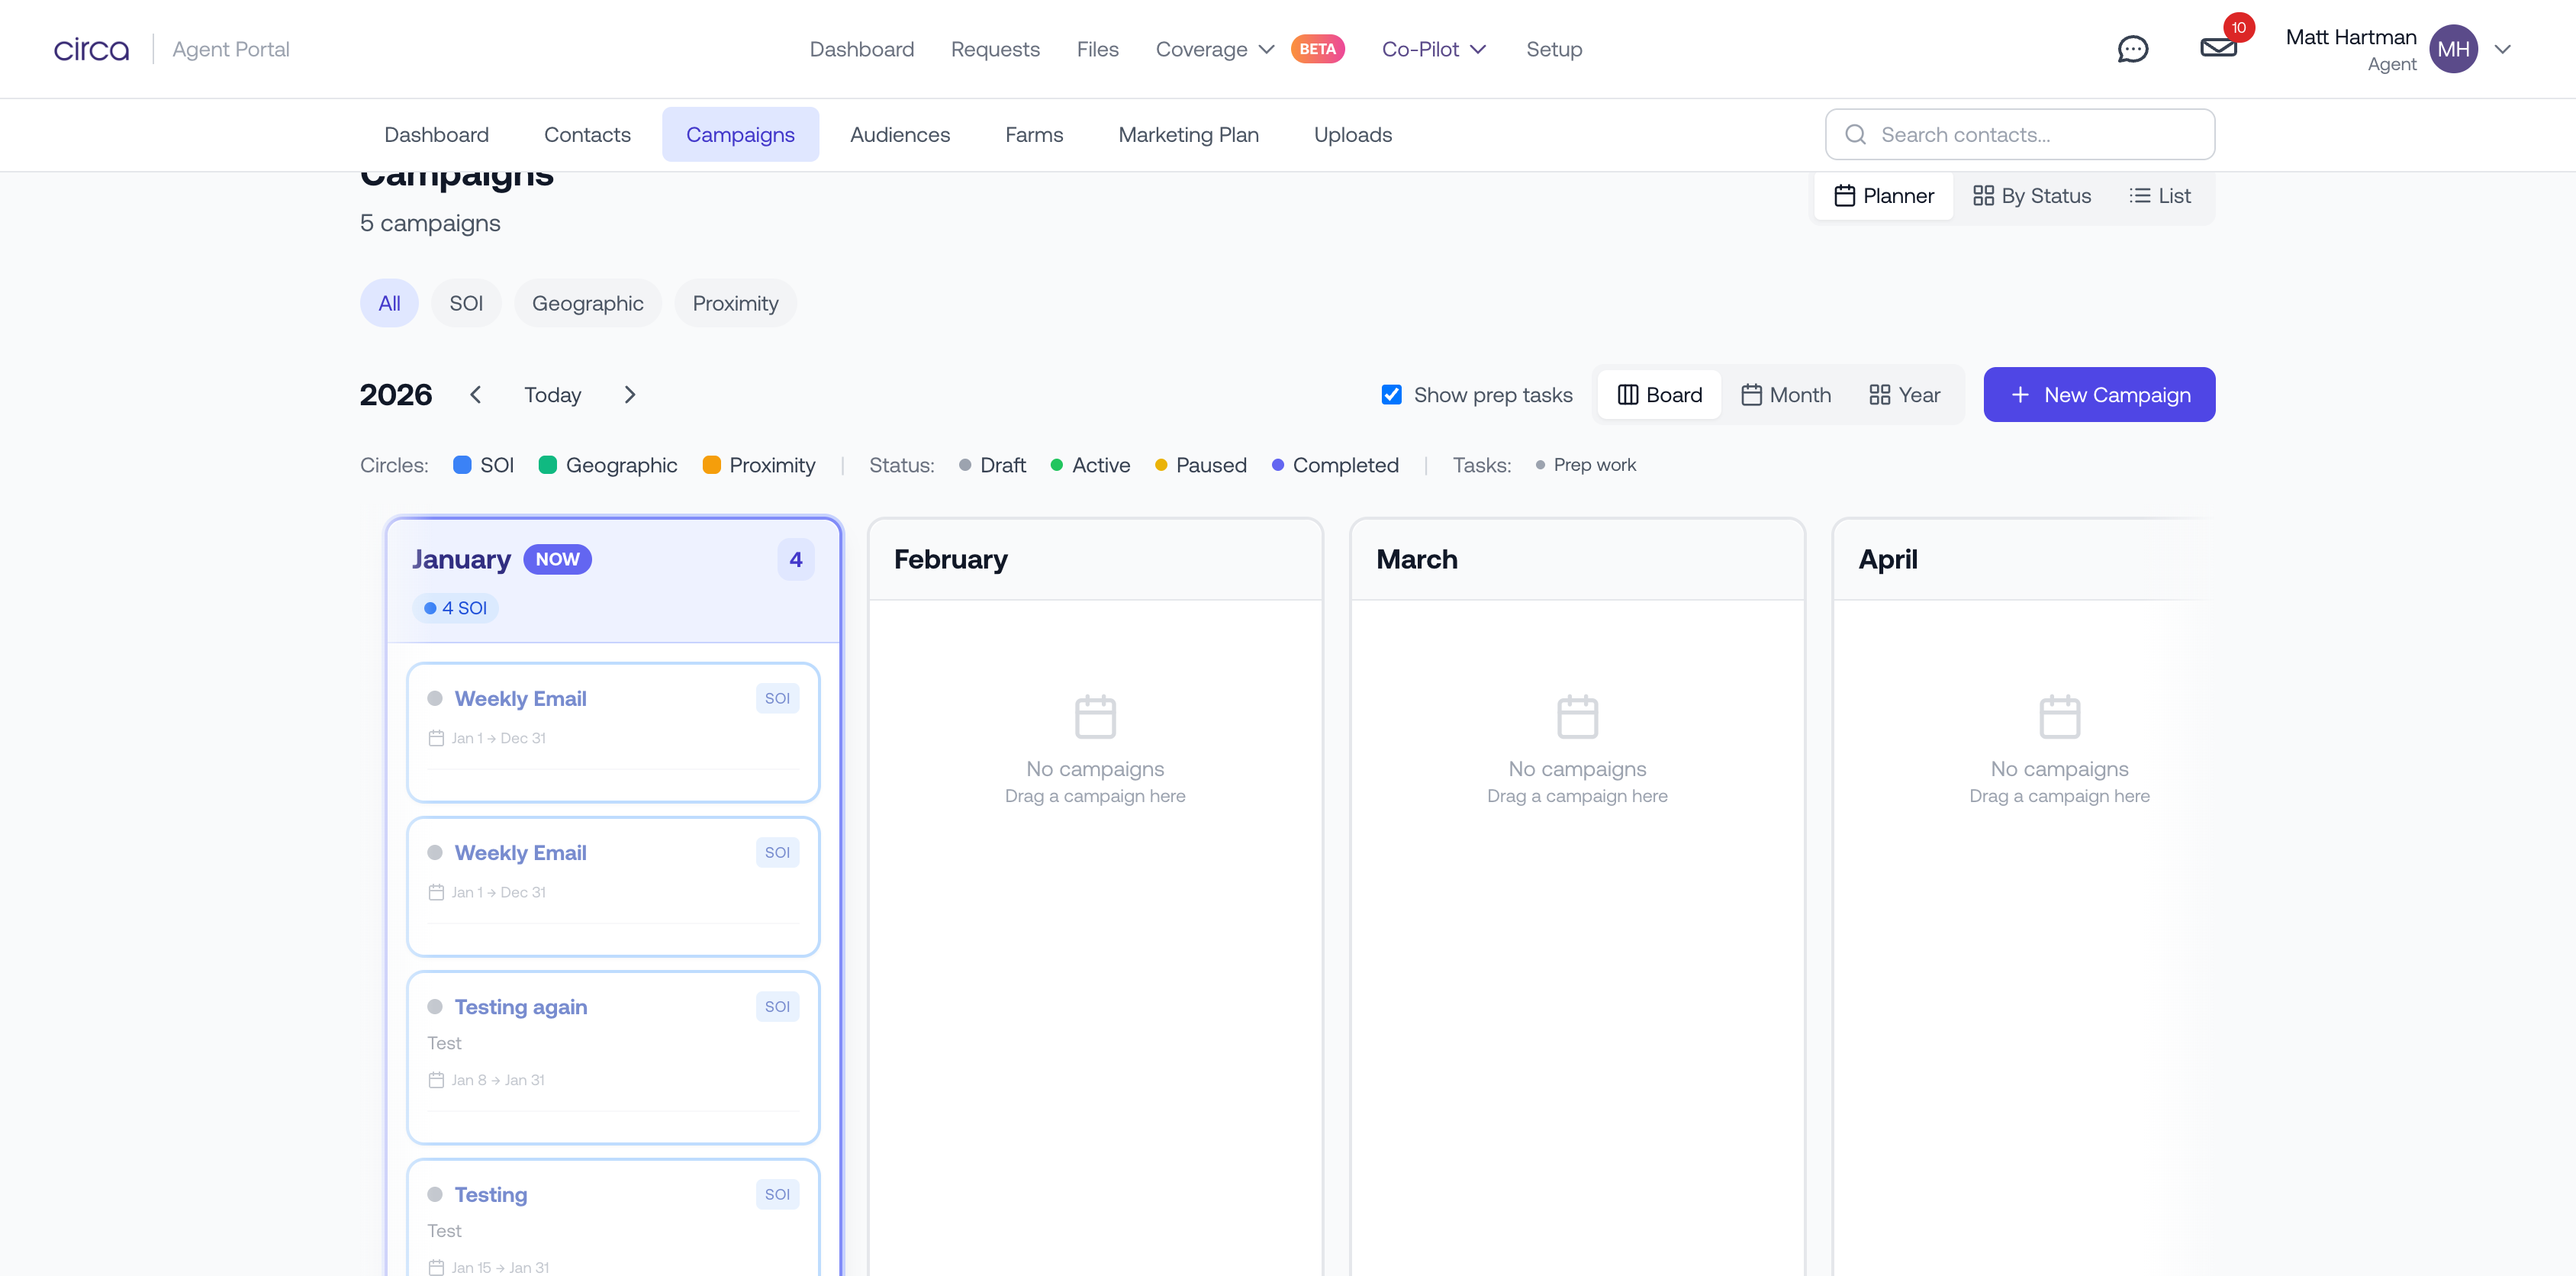The width and height of the screenshot is (2576, 1276).
Task: Click the MH user avatar
Action: point(2453,49)
